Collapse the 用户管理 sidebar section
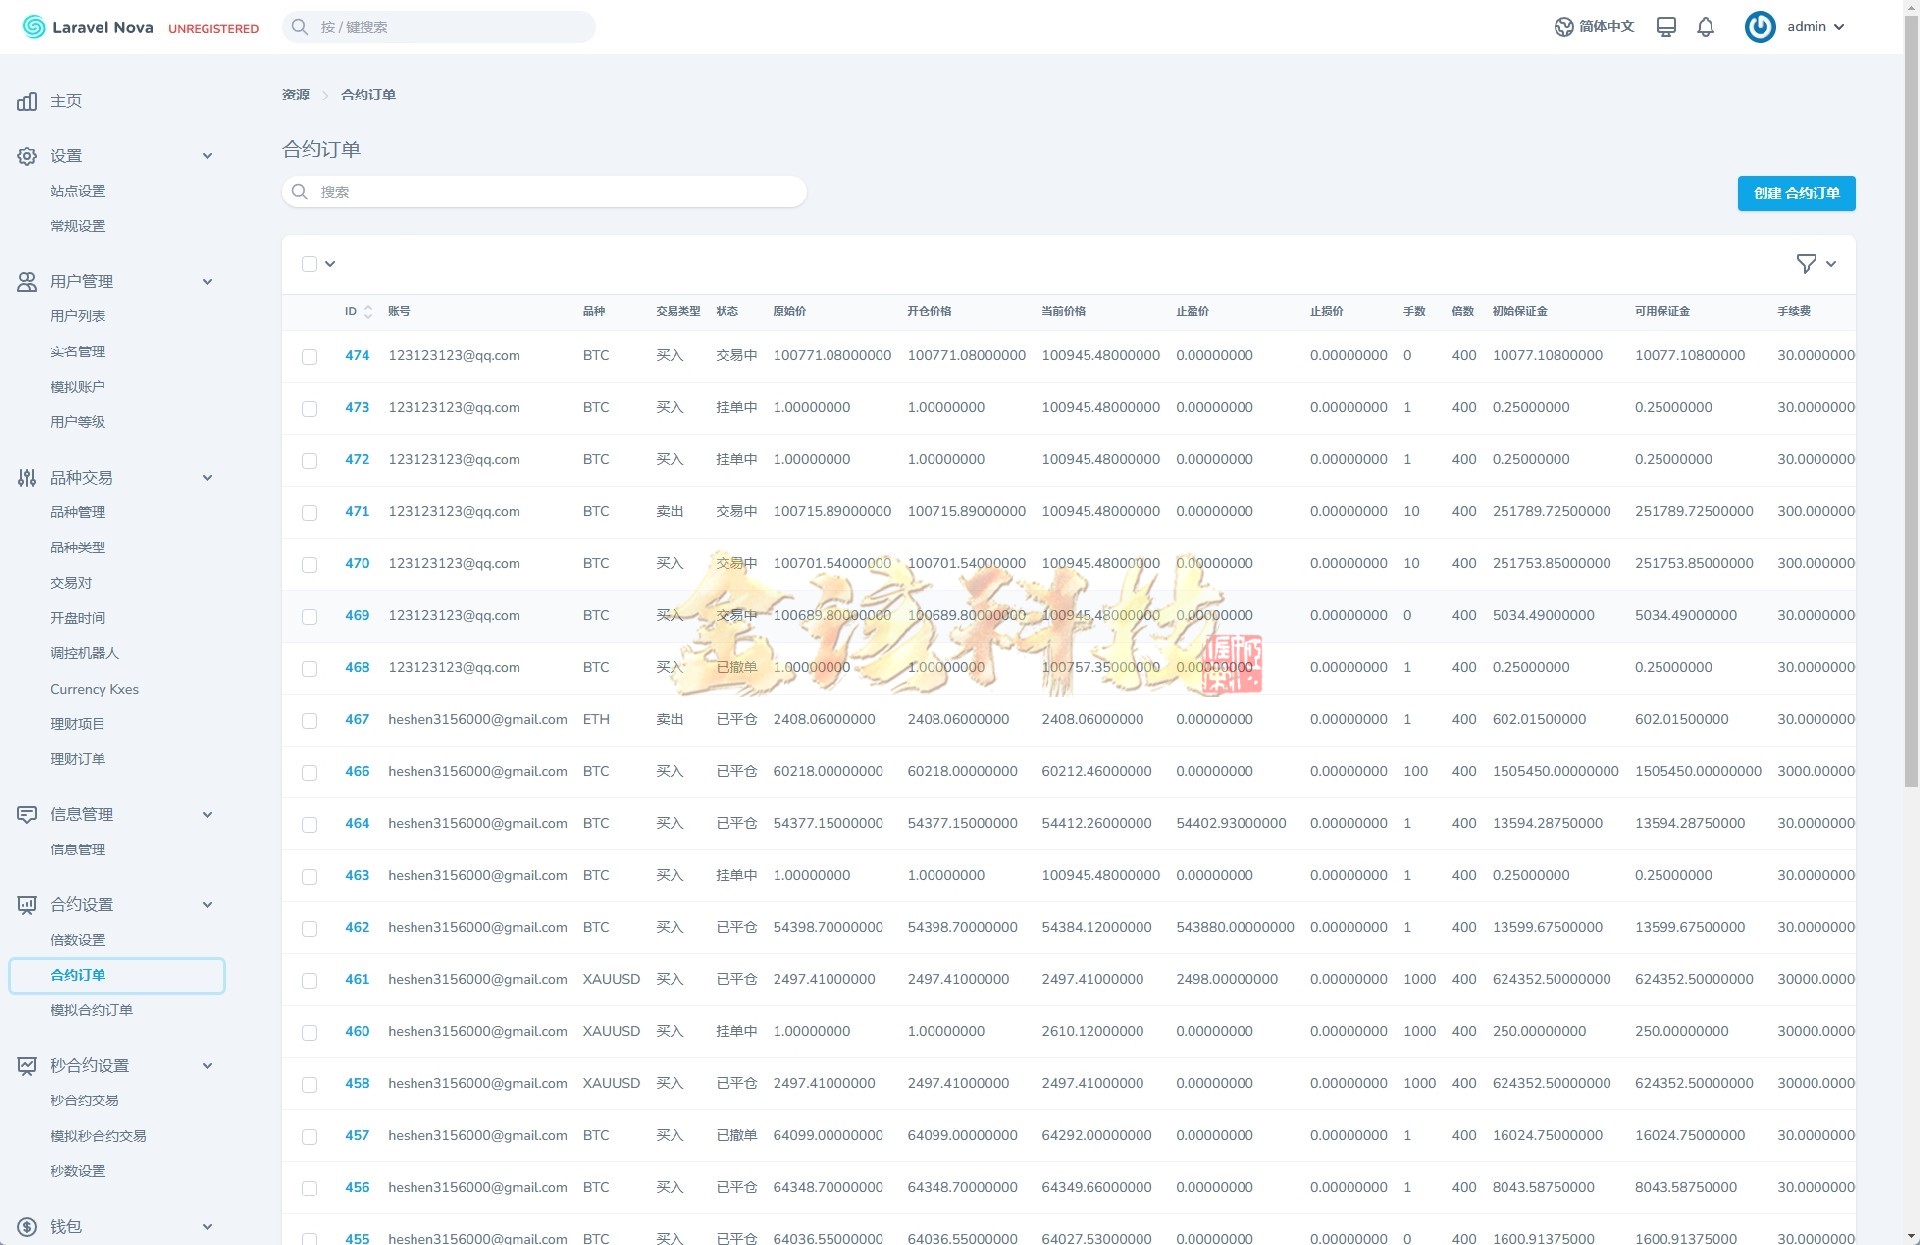The height and width of the screenshot is (1245, 1920). [x=207, y=282]
